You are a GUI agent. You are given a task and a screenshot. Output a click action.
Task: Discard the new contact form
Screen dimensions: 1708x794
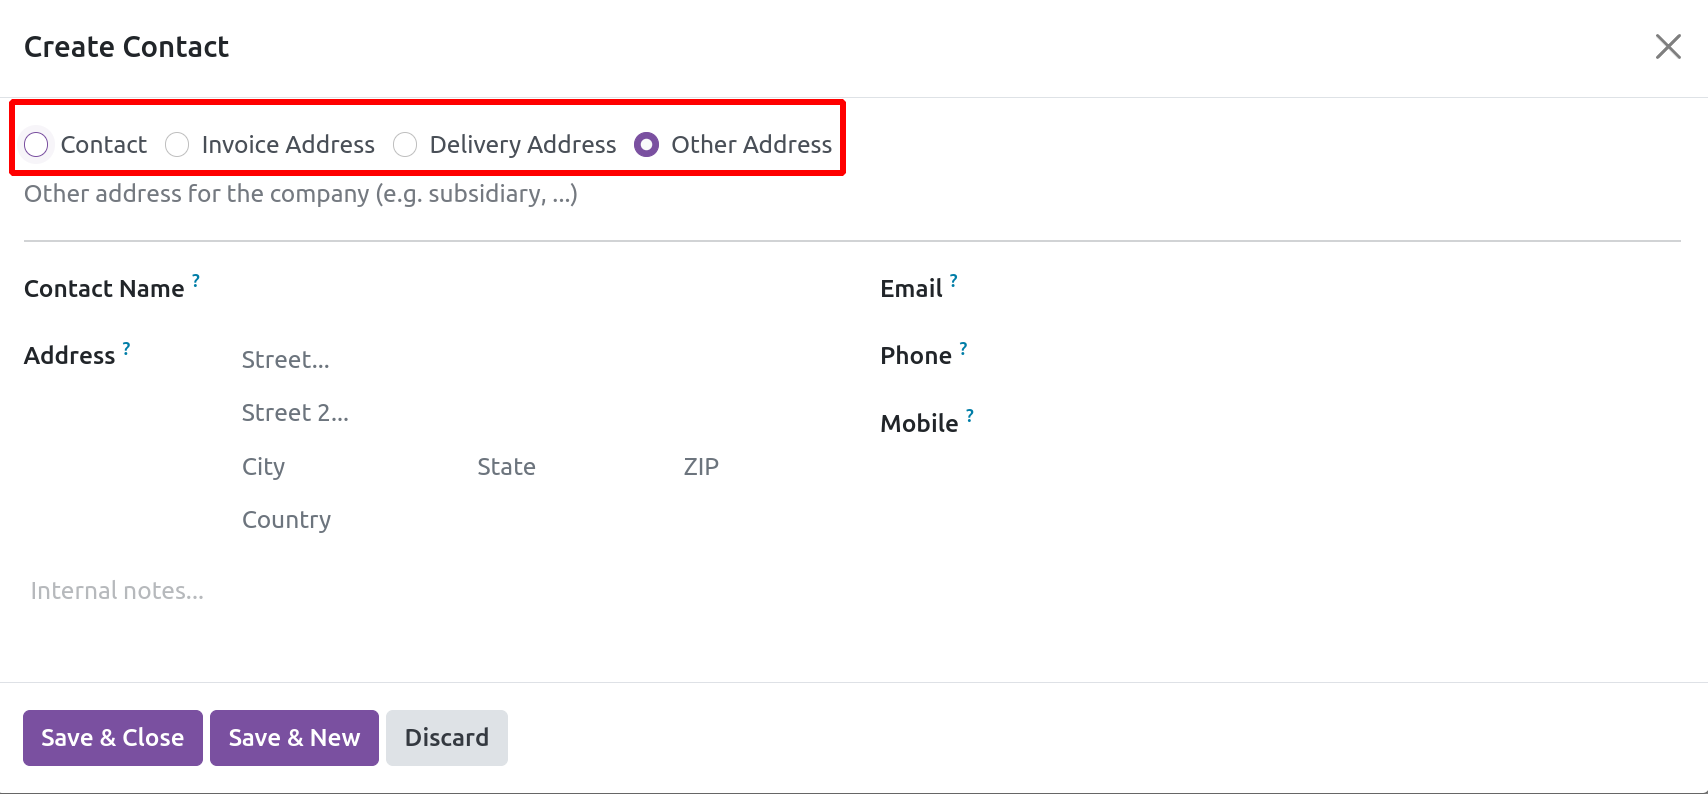pyautogui.click(x=446, y=738)
